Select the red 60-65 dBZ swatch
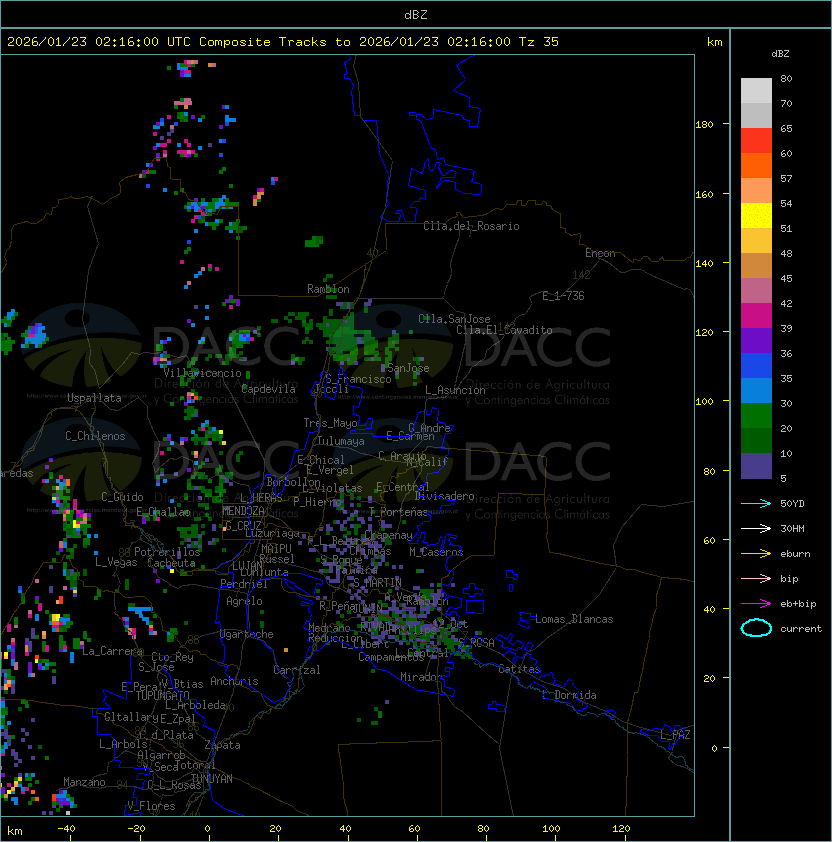Viewport: 832px width, 842px height. coord(756,141)
